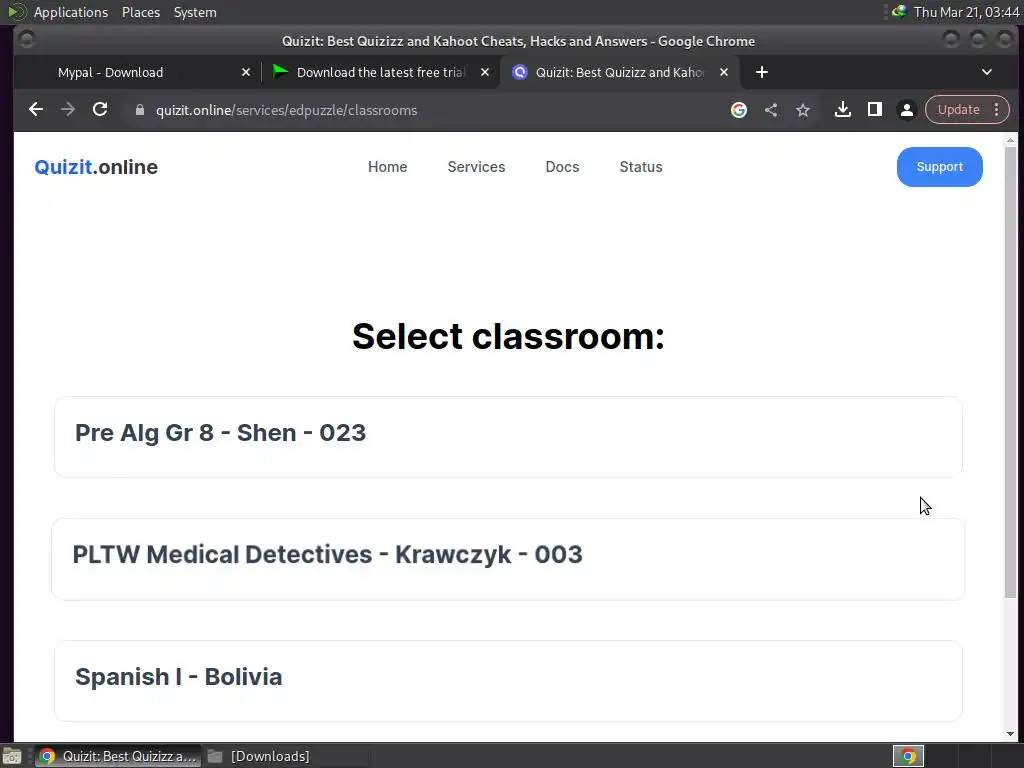This screenshot has height=768, width=1024.
Task: Select the Quizit: Best Quizizz tab
Action: [x=620, y=72]
